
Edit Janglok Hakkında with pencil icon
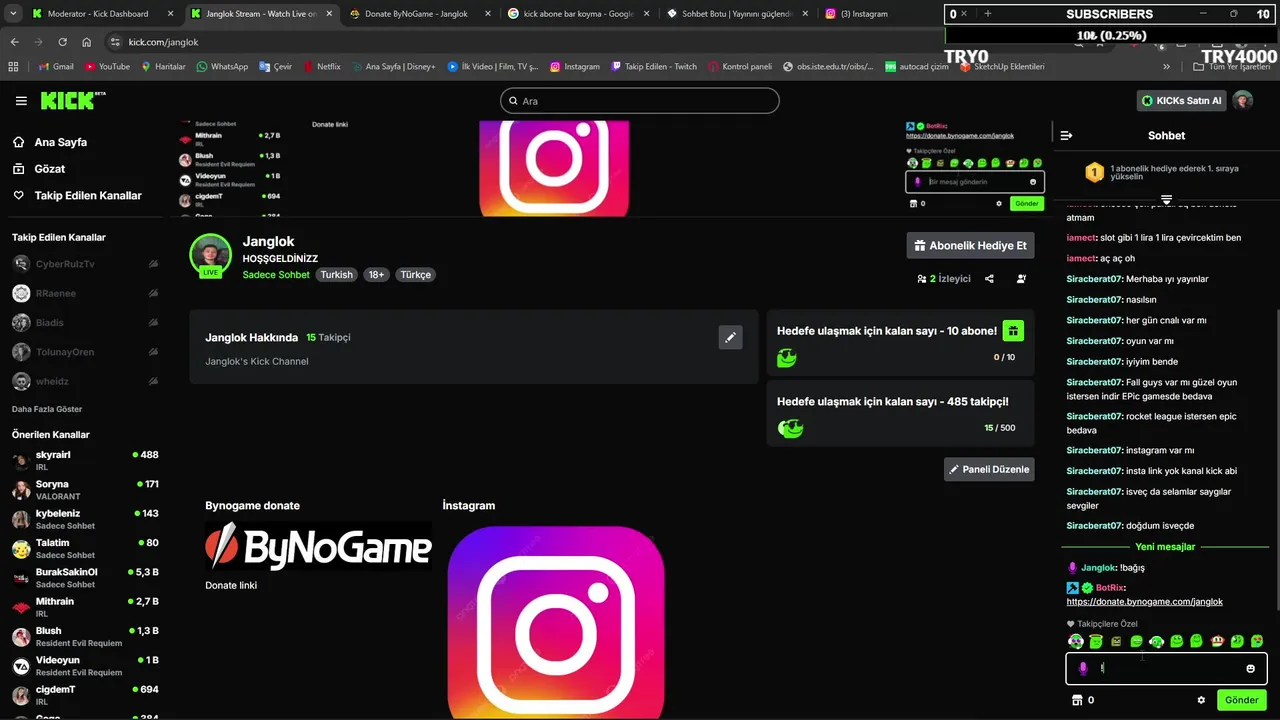(730, 338)
